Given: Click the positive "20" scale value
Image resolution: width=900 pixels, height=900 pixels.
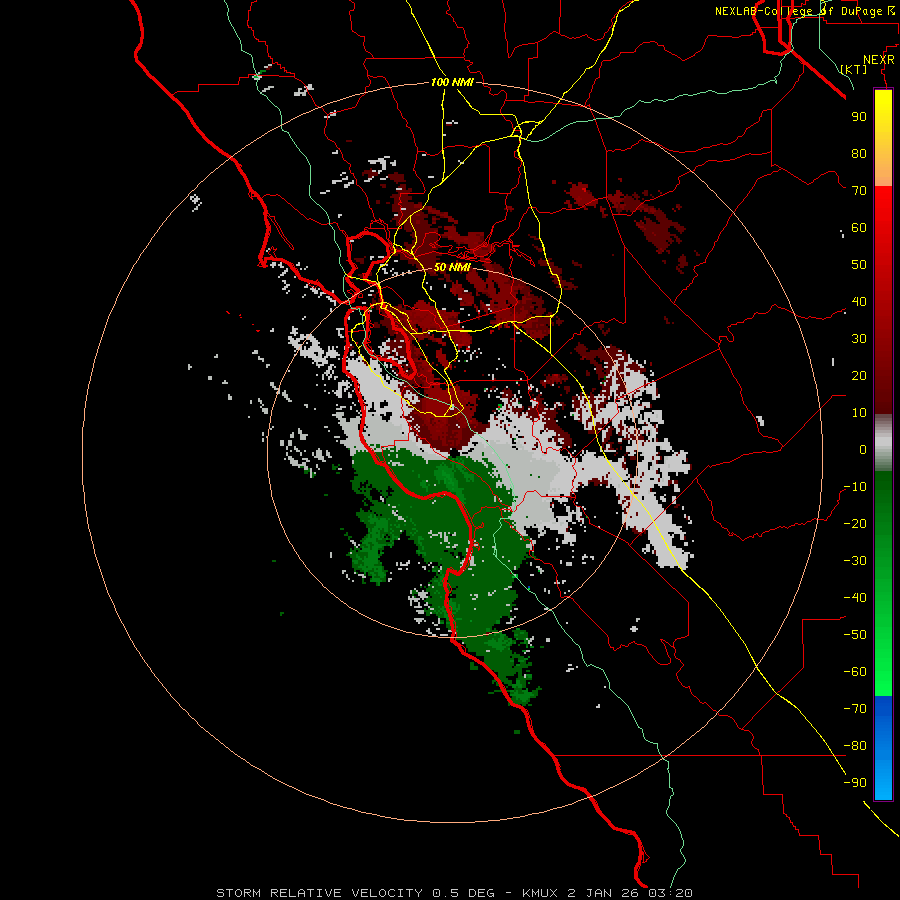Looking at the screenshot, I should coord(859,376).
